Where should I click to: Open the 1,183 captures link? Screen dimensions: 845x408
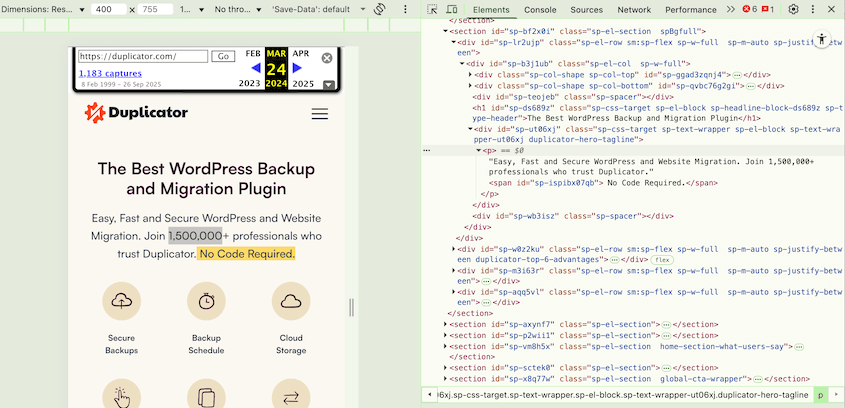click(110, 74)
